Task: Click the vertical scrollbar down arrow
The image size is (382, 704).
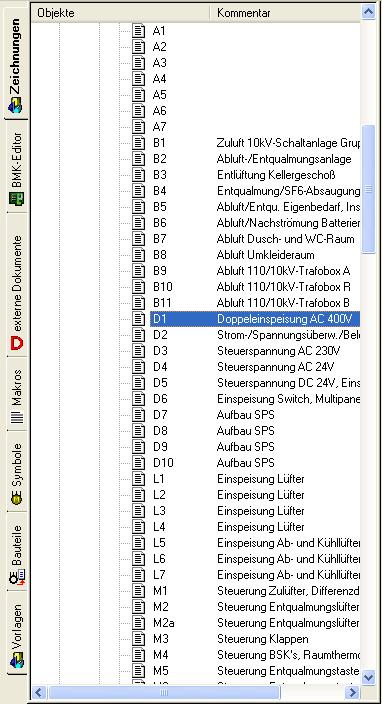Action: coord(369,676)
